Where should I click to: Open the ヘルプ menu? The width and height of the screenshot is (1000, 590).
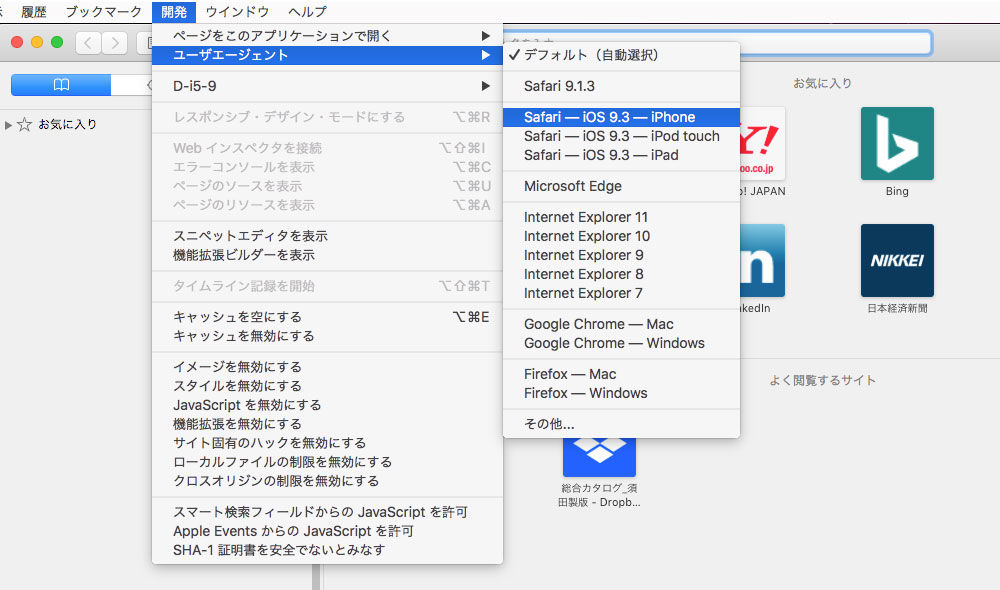coord(307,11)
